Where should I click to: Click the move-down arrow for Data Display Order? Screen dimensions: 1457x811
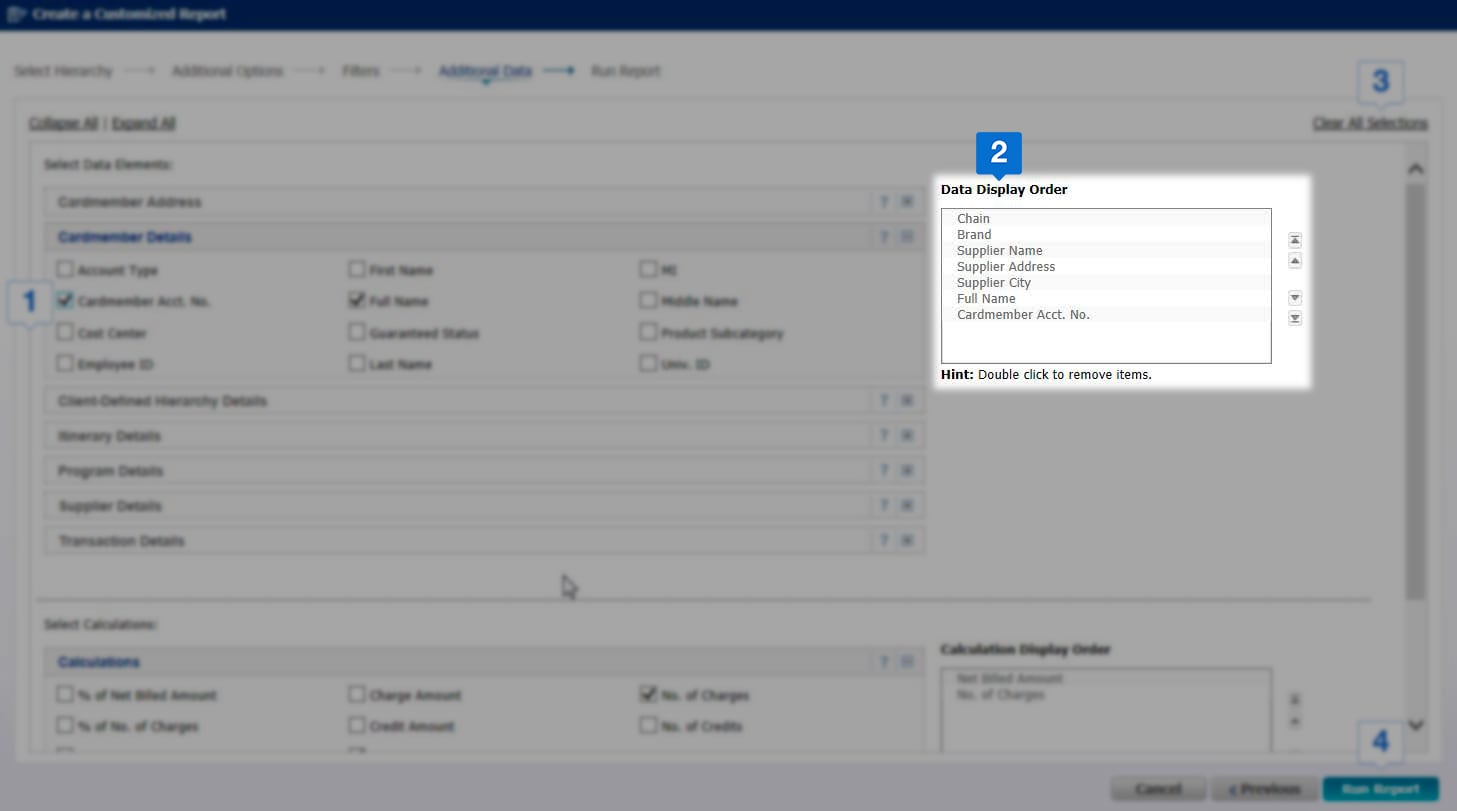point(1294,297)
